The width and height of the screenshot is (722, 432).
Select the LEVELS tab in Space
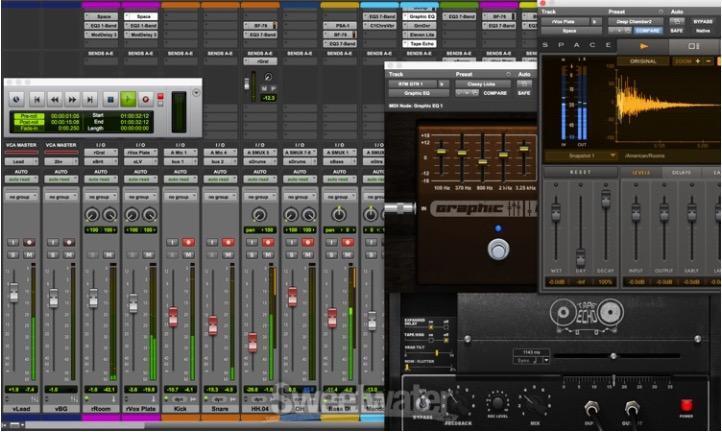click(x=641, y=172)
